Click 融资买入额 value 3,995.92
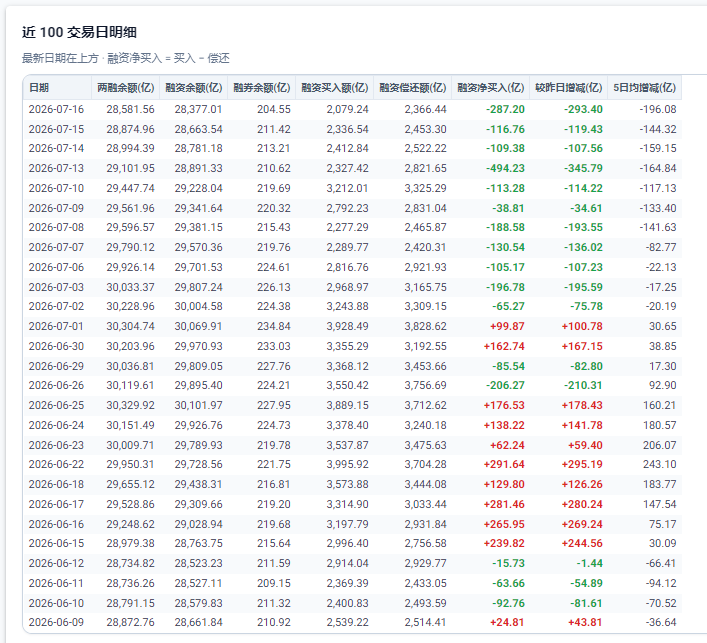707x643 pixels. pyautogui.click(x=348, y=464)
